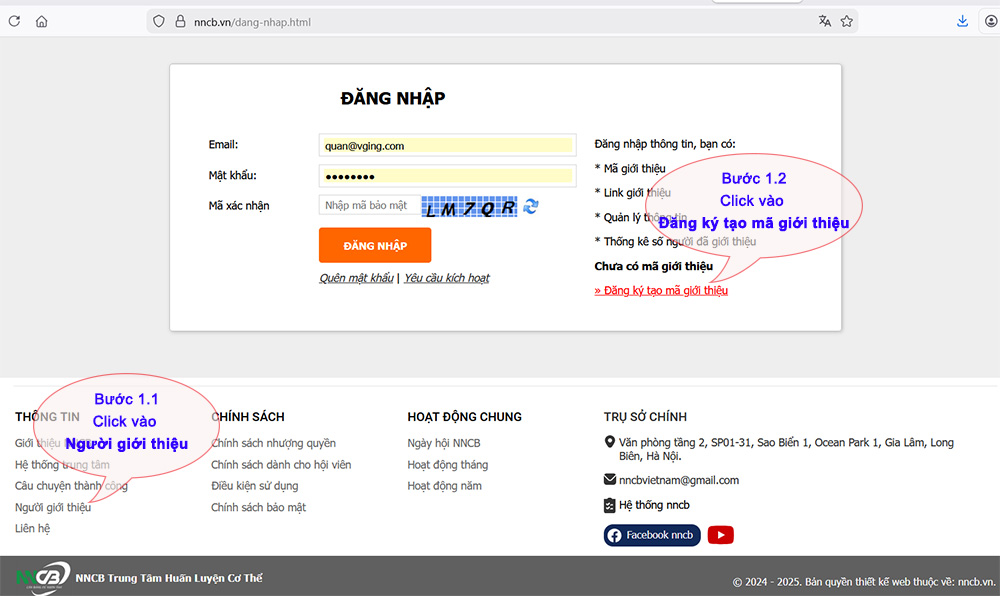Open the page translate icon
Image resolution: width=1000 pixels, height=596 pixels.
tap(825, 21)
